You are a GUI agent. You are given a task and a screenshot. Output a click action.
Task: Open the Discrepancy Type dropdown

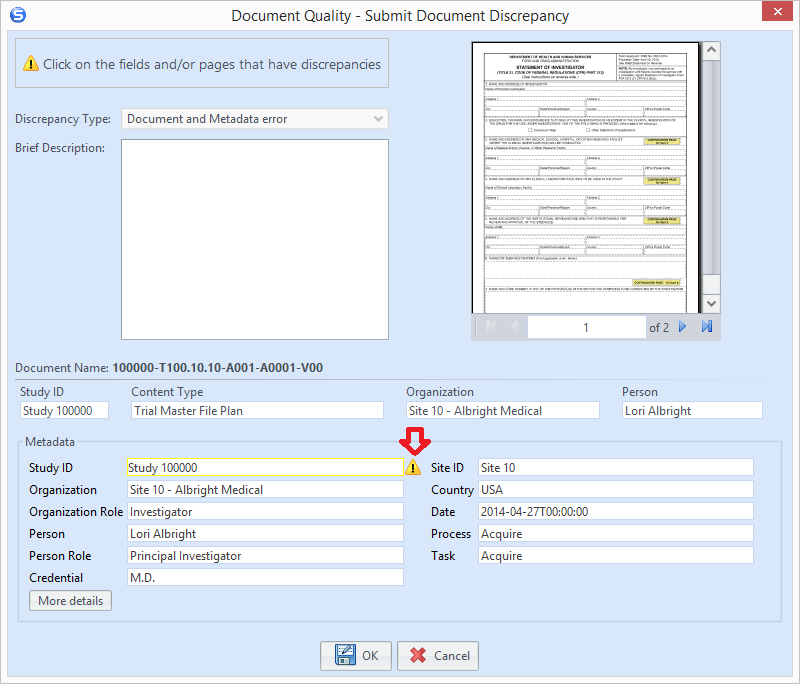tap(255, 119)
